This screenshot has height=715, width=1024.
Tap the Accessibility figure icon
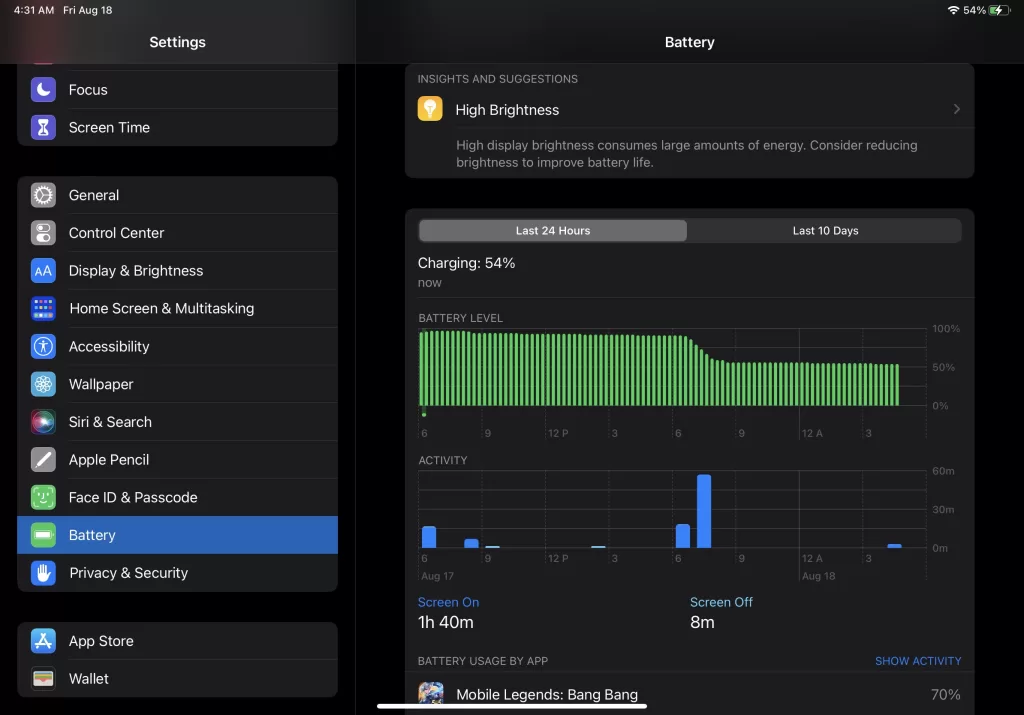tap(43, 346)
